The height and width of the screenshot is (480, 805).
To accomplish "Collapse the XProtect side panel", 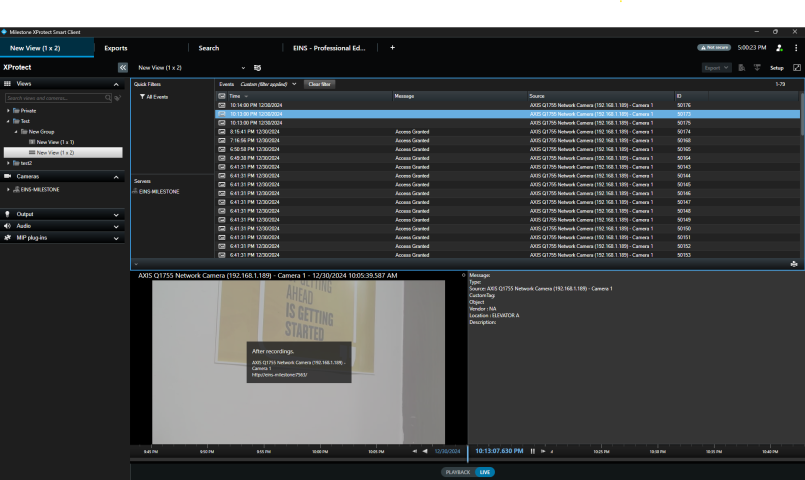I will [123, 67].
